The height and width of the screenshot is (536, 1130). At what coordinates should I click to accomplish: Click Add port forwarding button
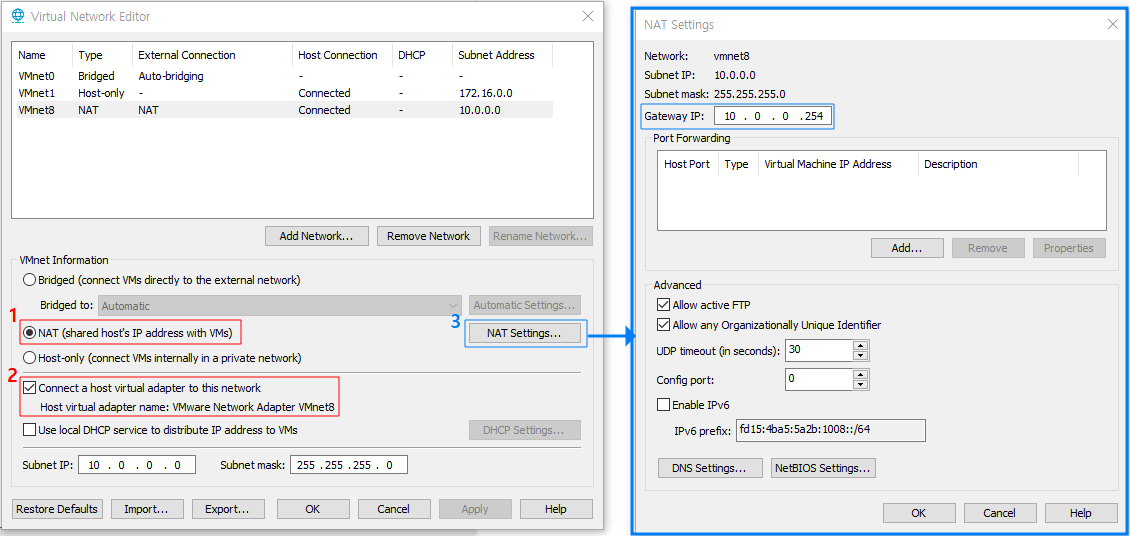[907, 248]
